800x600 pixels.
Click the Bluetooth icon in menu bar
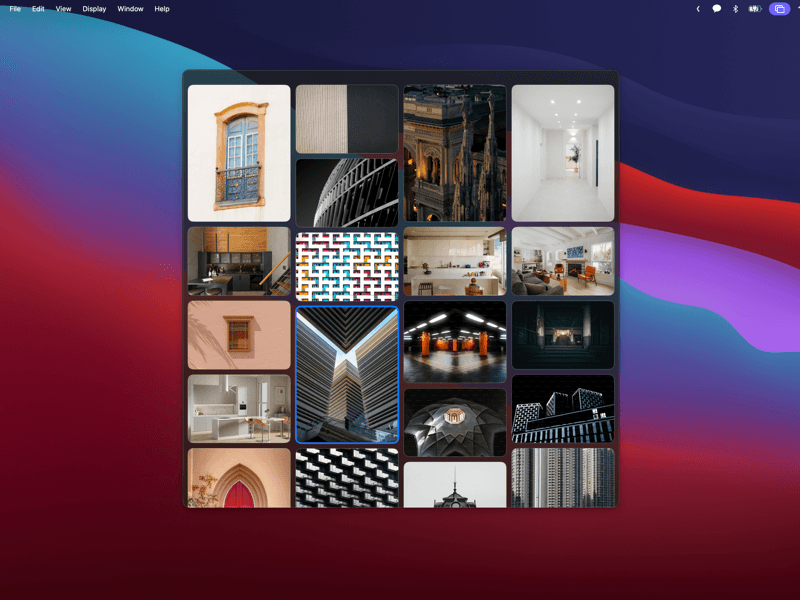[x=735, y=8]
